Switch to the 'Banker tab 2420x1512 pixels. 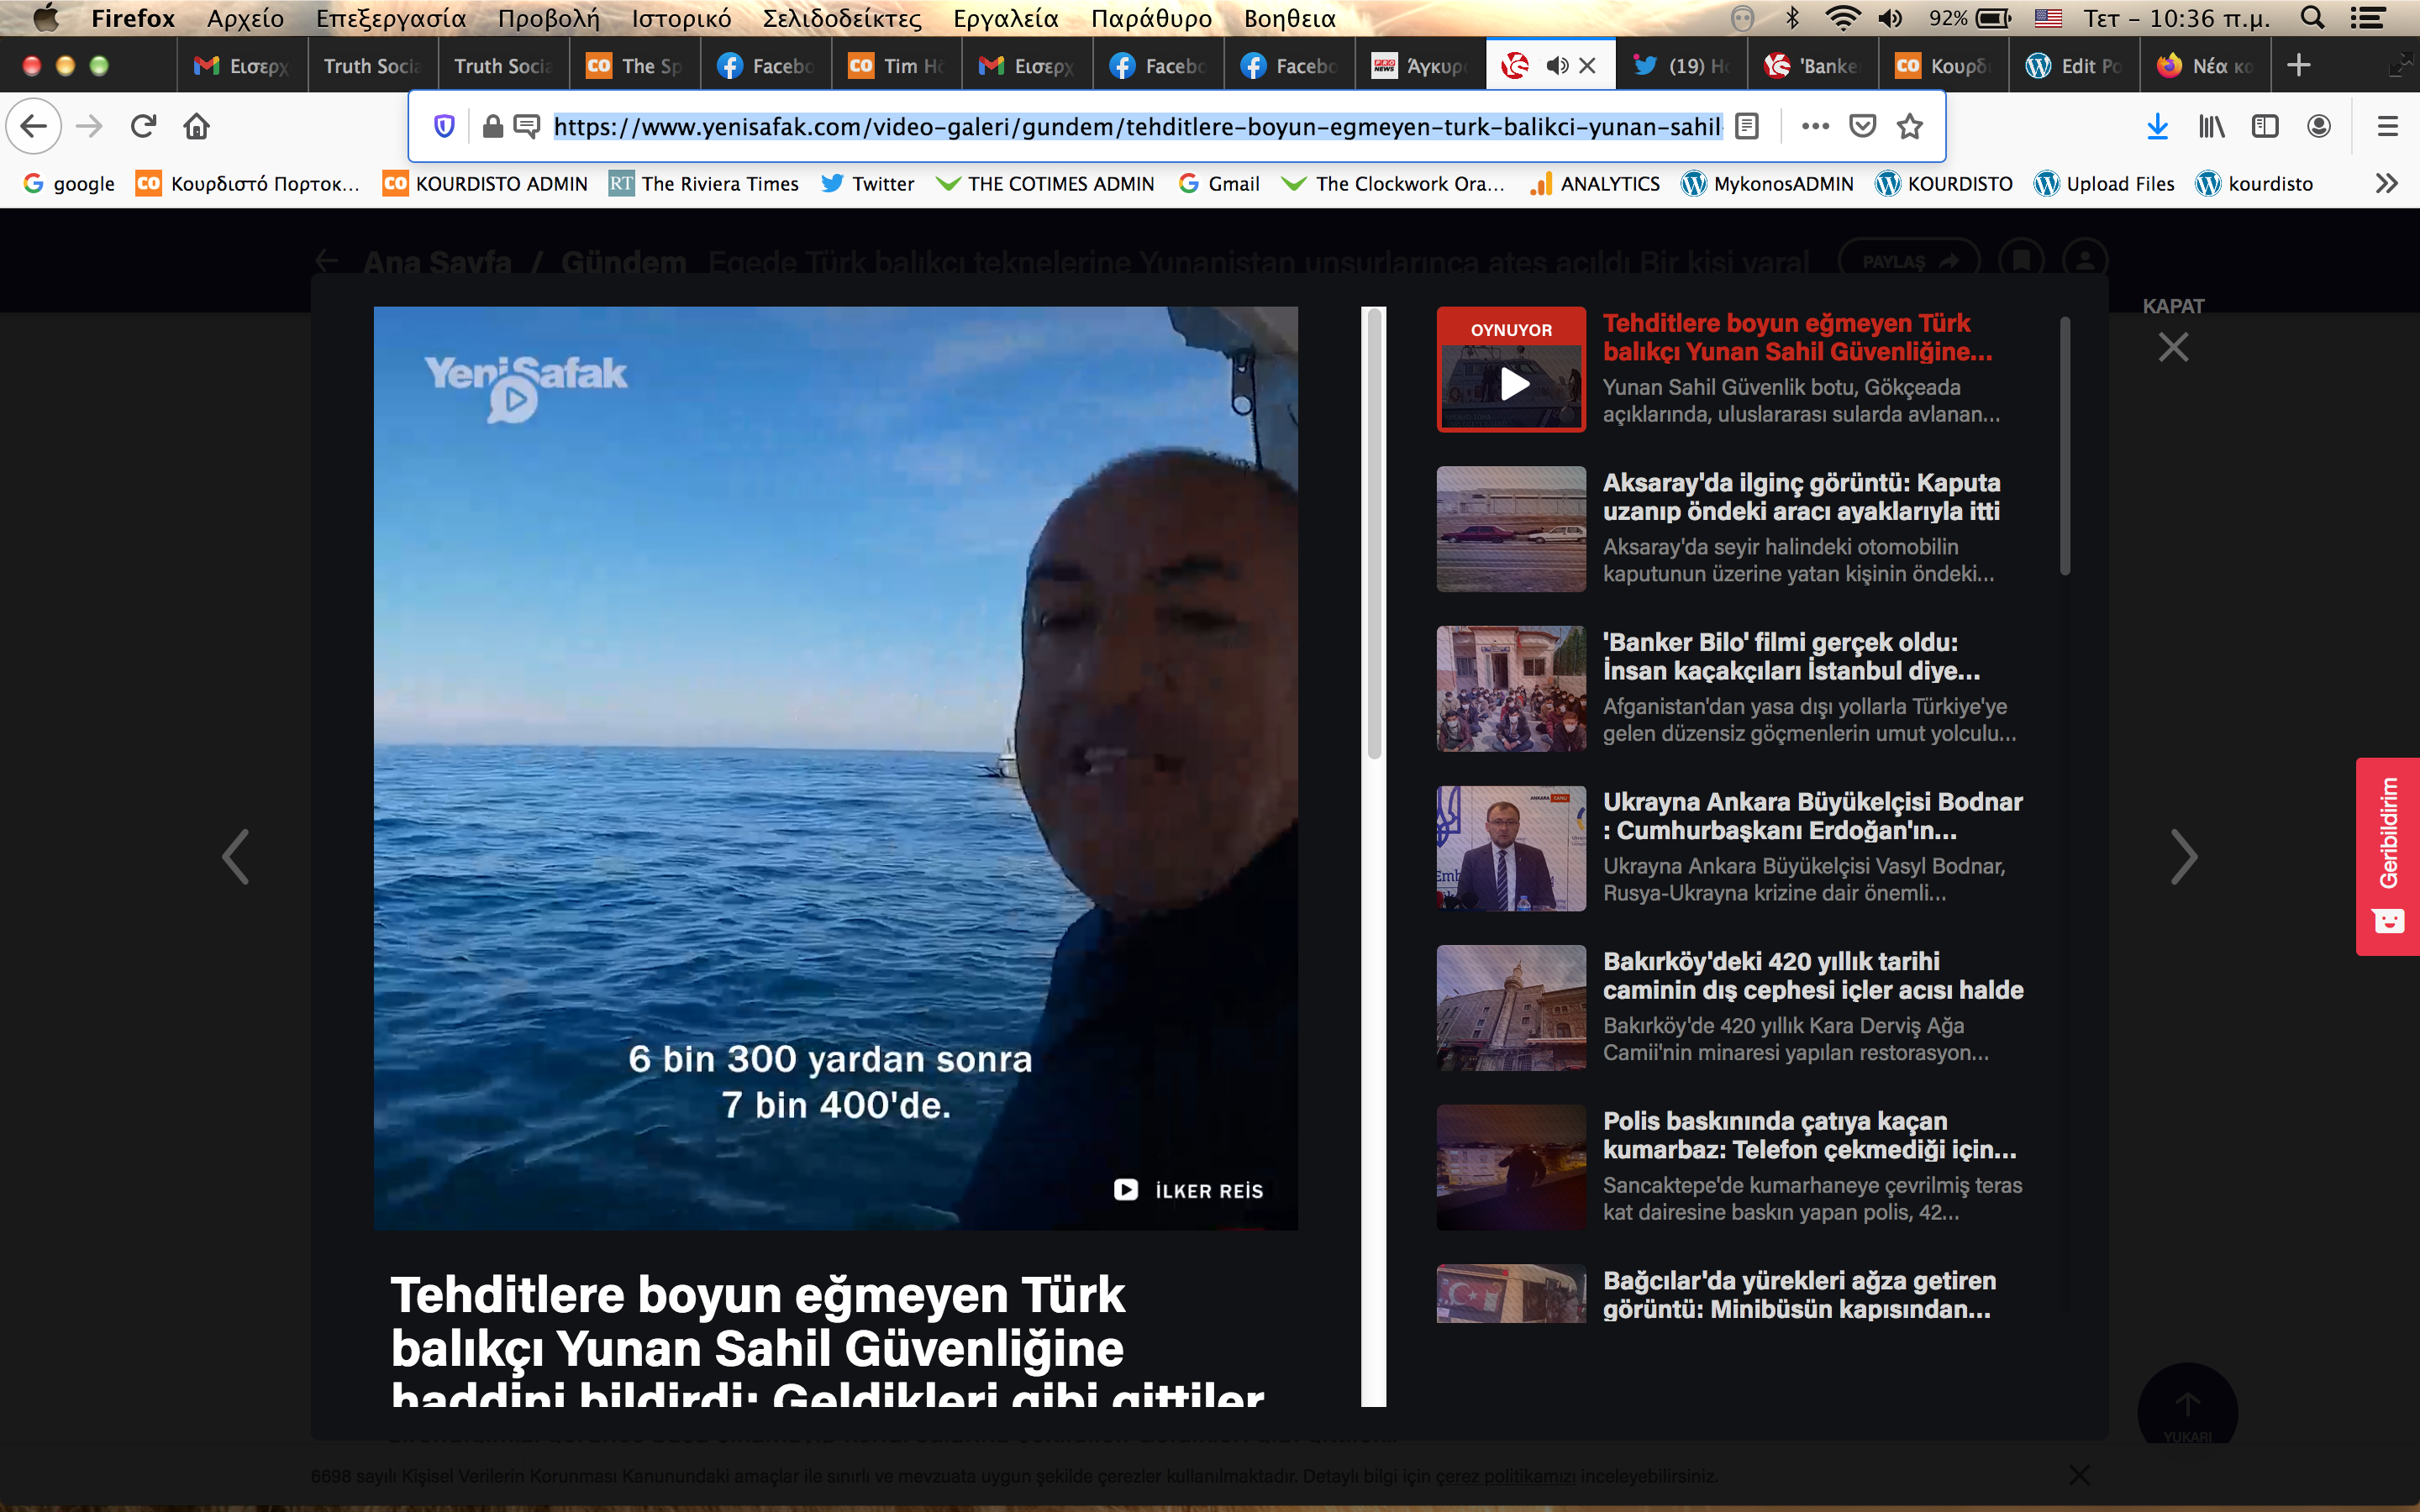point(1813,66)
